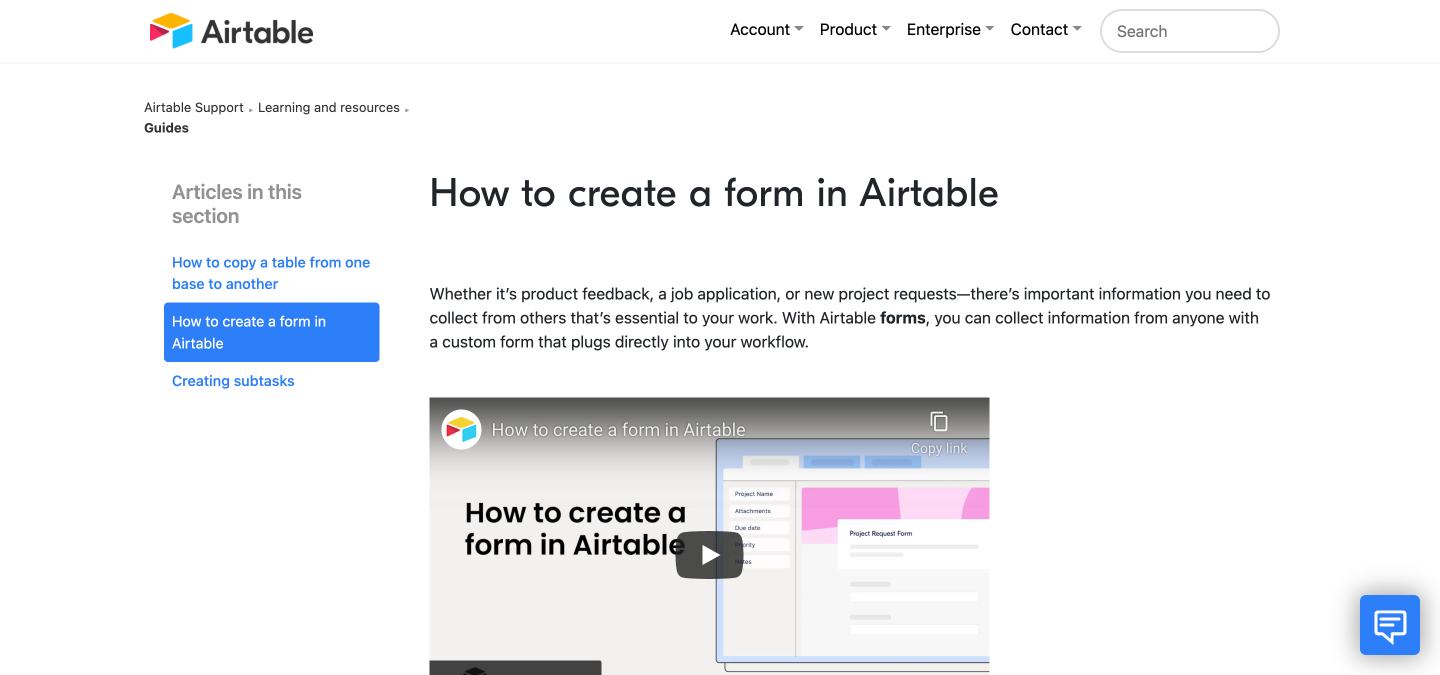Click the Copy link icon on video
Screen dimensions: 1440x675
click(x=938, y=422)
